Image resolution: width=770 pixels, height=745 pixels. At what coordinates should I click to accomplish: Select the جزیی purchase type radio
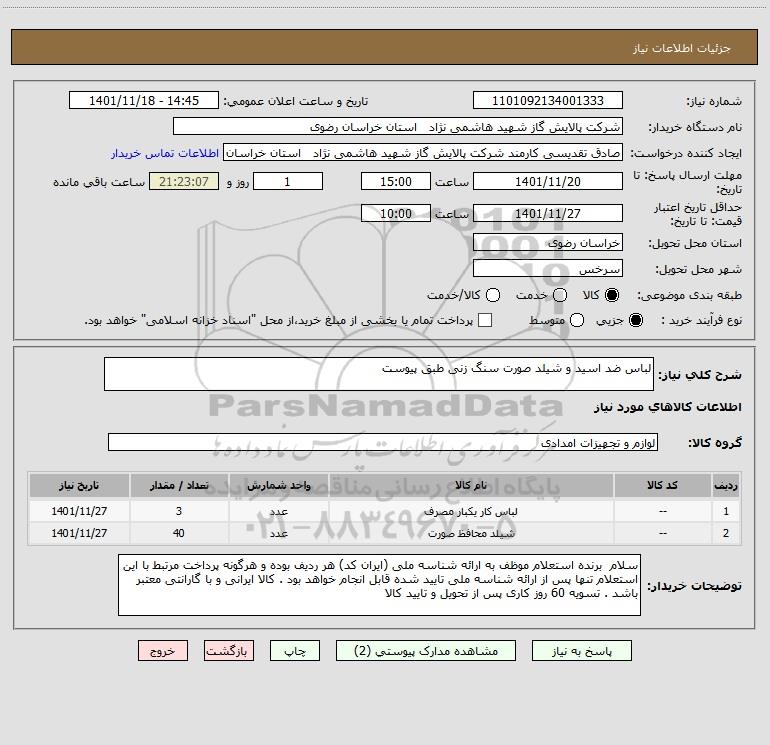pos(635,320)
